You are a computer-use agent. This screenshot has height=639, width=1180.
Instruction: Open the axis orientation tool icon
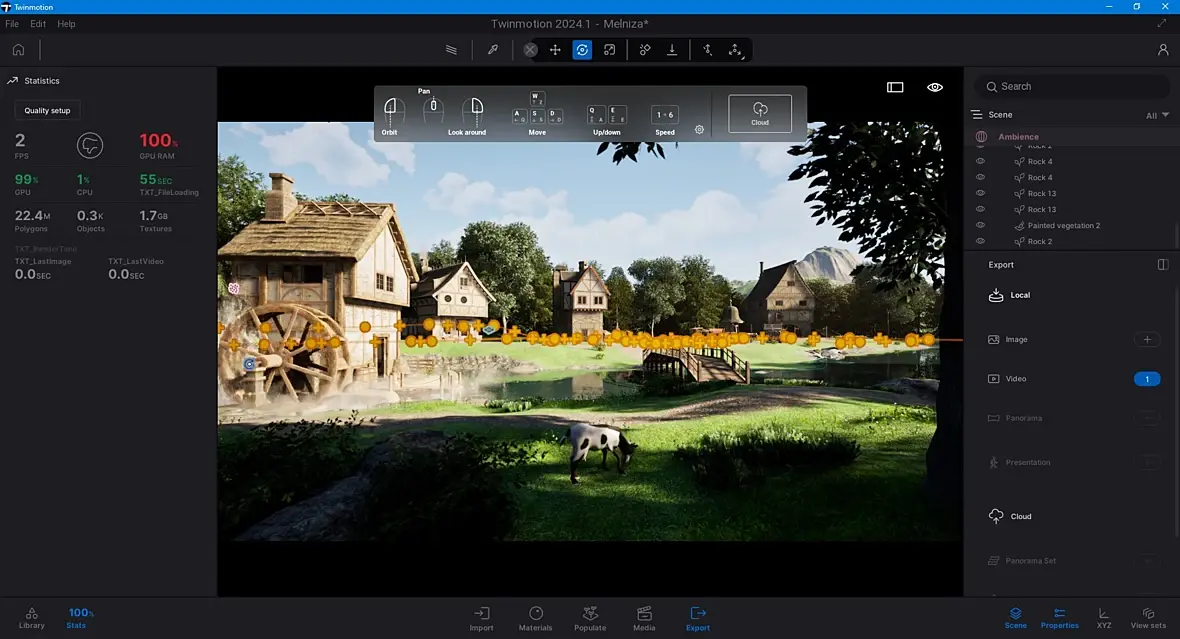734,50
